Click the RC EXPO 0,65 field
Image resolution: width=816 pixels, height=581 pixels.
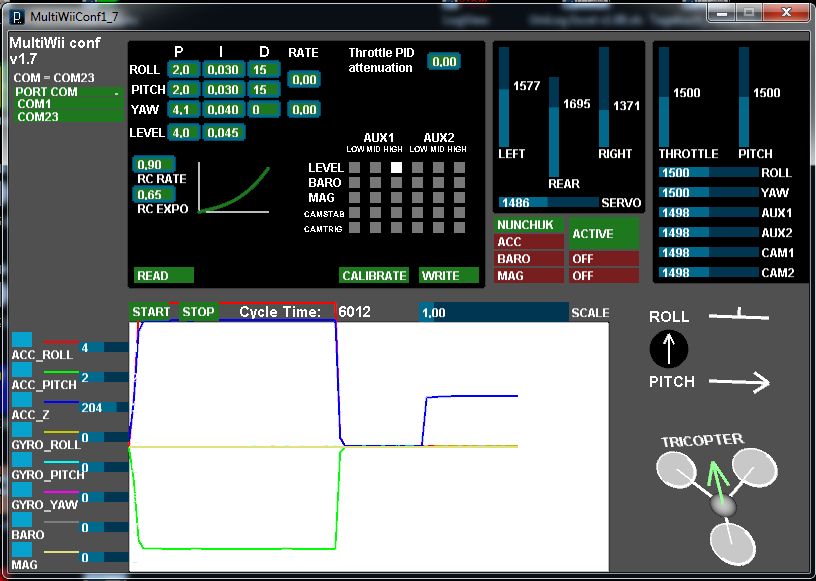pyautogui.click(x=154, y=195)
